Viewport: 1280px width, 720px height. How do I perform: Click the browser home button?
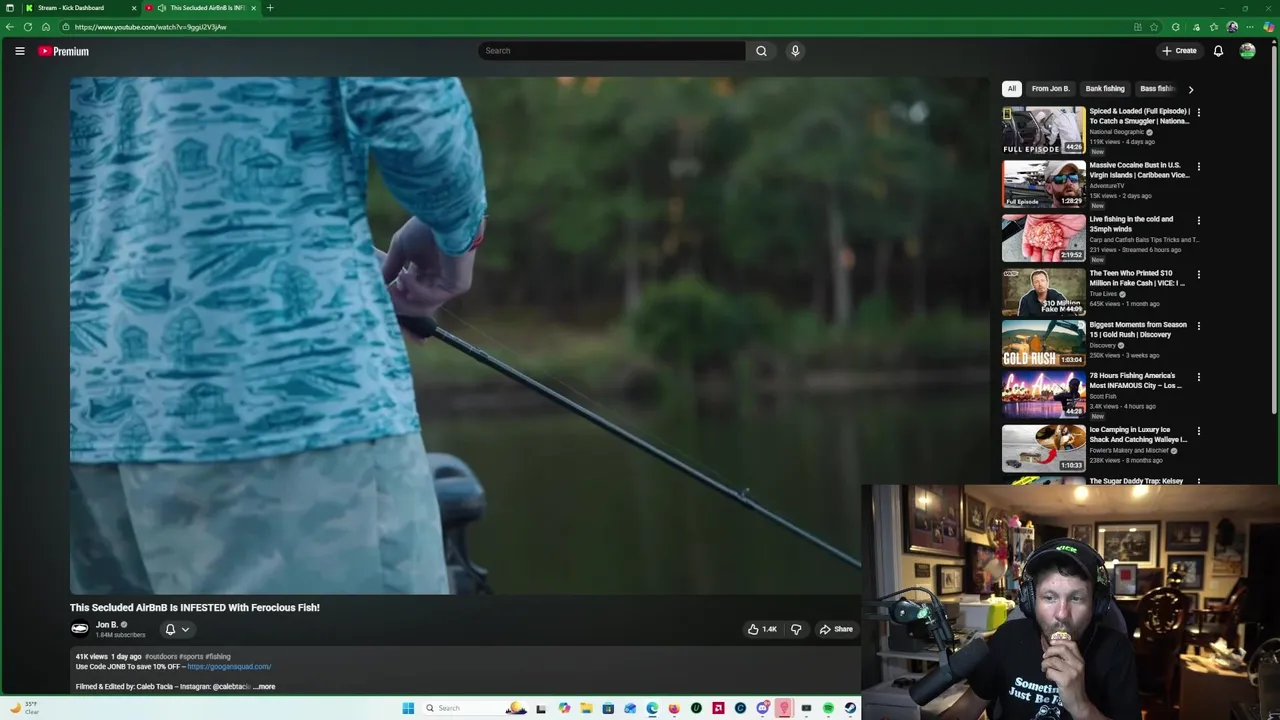pyautogui.click(x=46, y=27)
